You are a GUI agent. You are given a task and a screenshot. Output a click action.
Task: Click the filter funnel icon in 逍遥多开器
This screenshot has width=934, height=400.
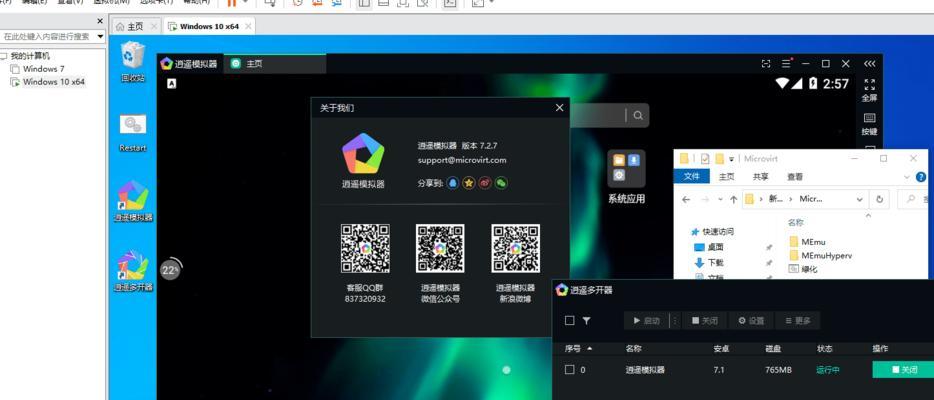click(x=586, y=320)
